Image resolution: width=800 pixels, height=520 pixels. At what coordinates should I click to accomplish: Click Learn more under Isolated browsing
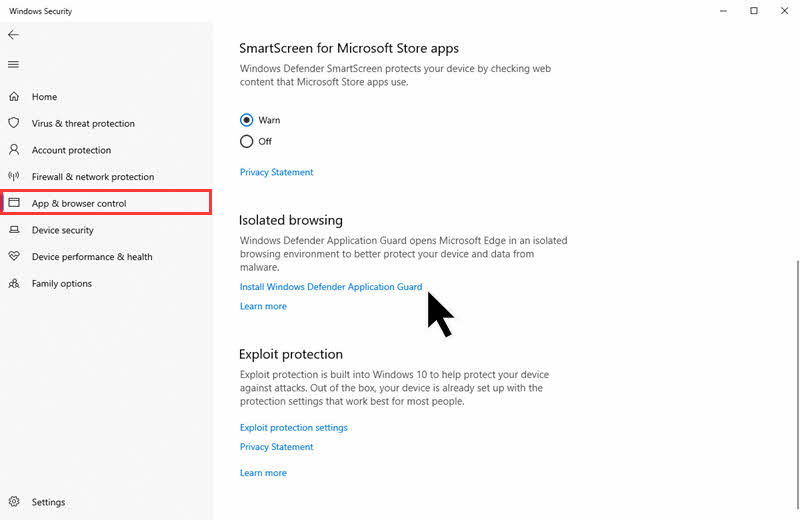263,306
